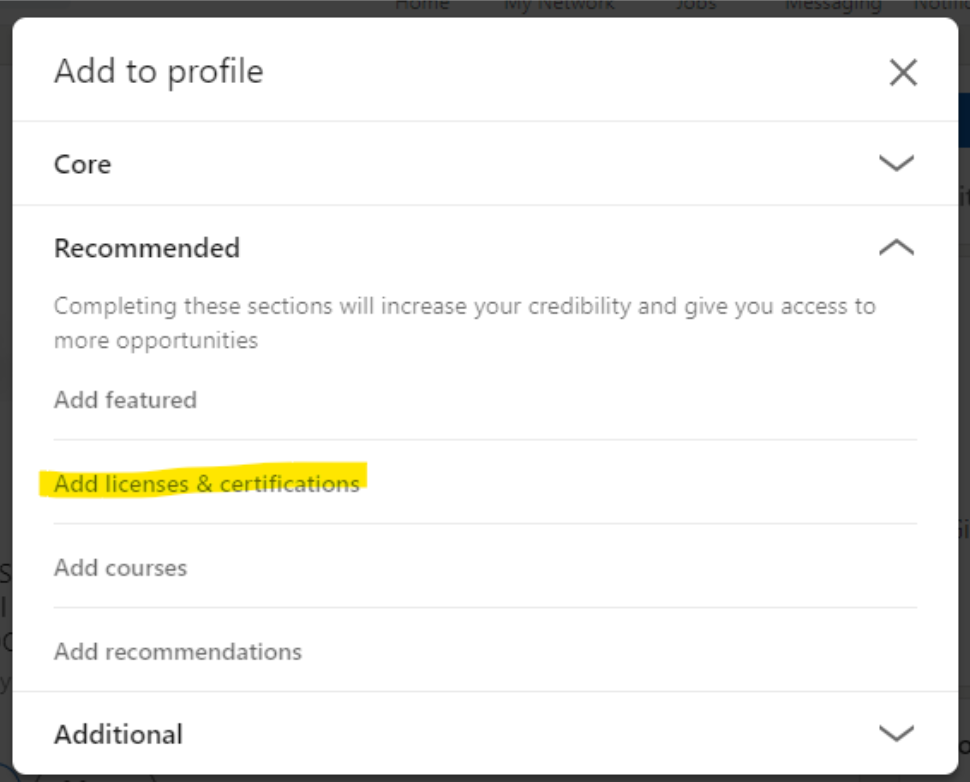Open the Messaging navigation item
This screenshot has width=970, height=782.
tap(833, 5)
